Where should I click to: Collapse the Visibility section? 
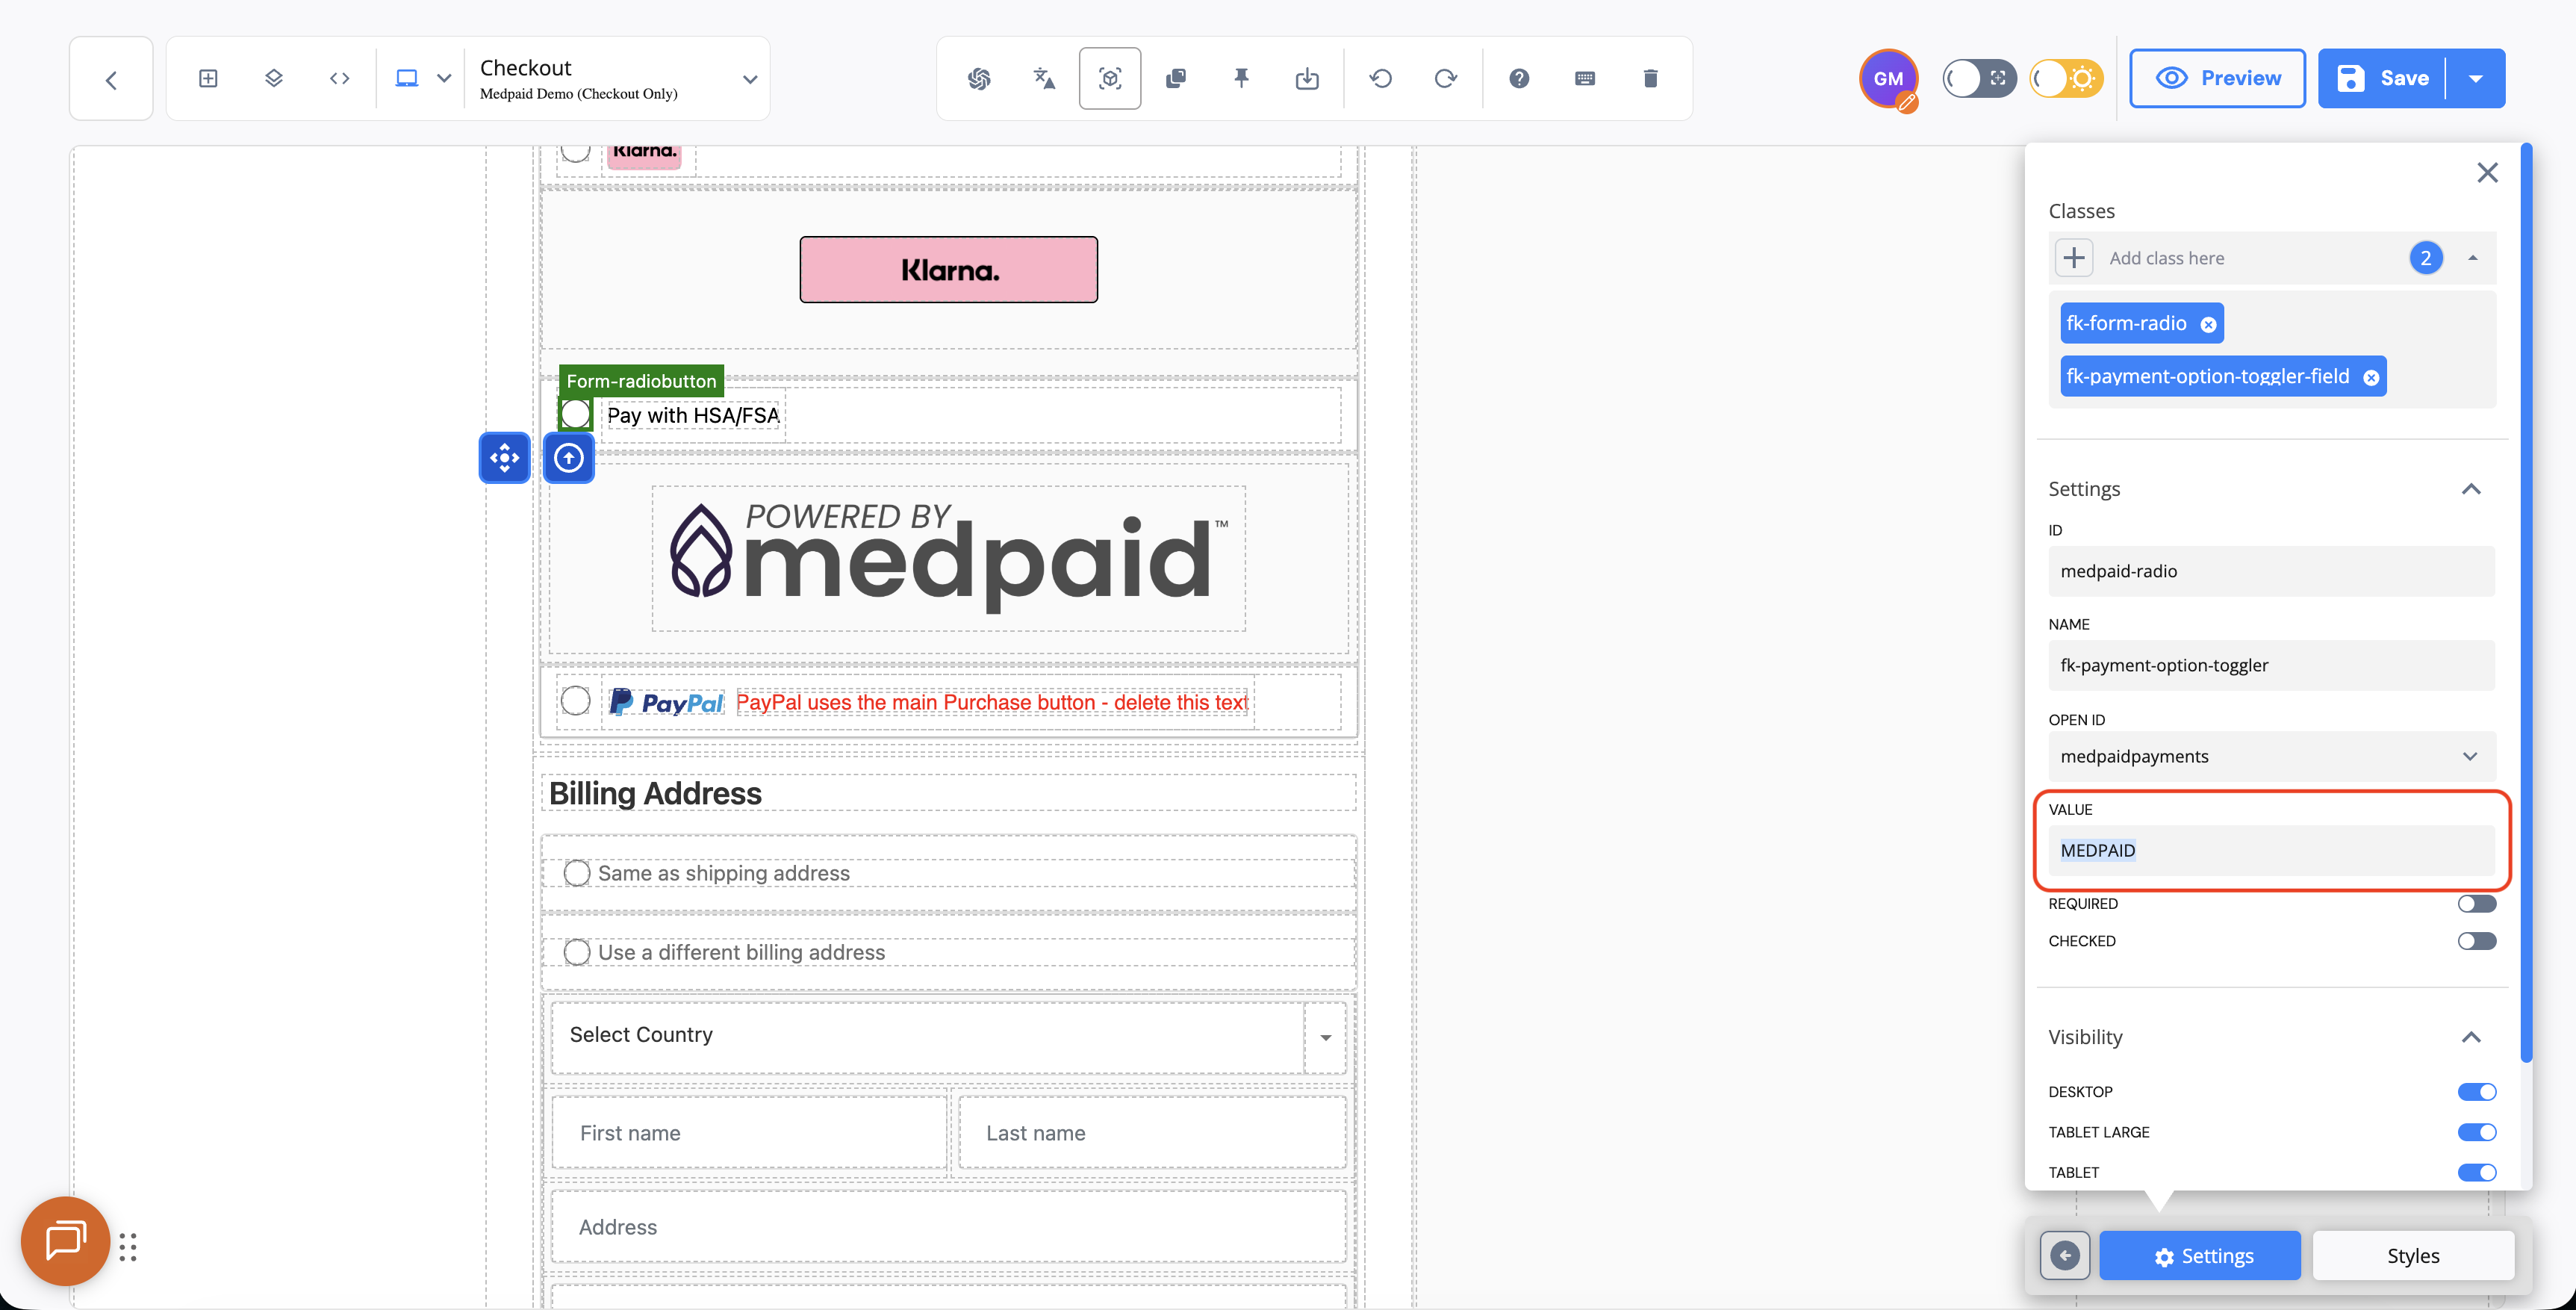[2471, 1037]
